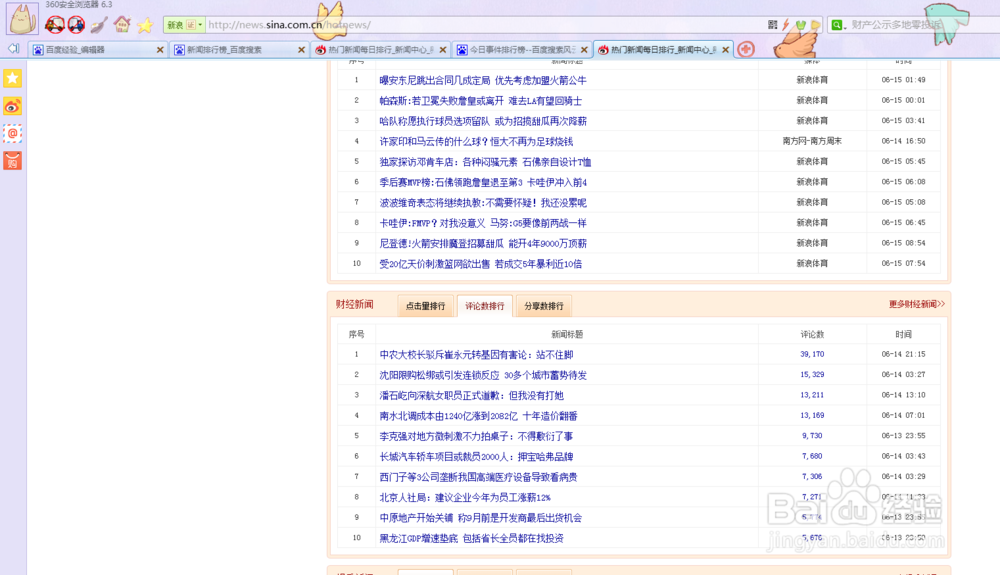
Task: Open 北京人社局:建议企业今年为员工涨薪12% headline
Action: pos(465,498)
